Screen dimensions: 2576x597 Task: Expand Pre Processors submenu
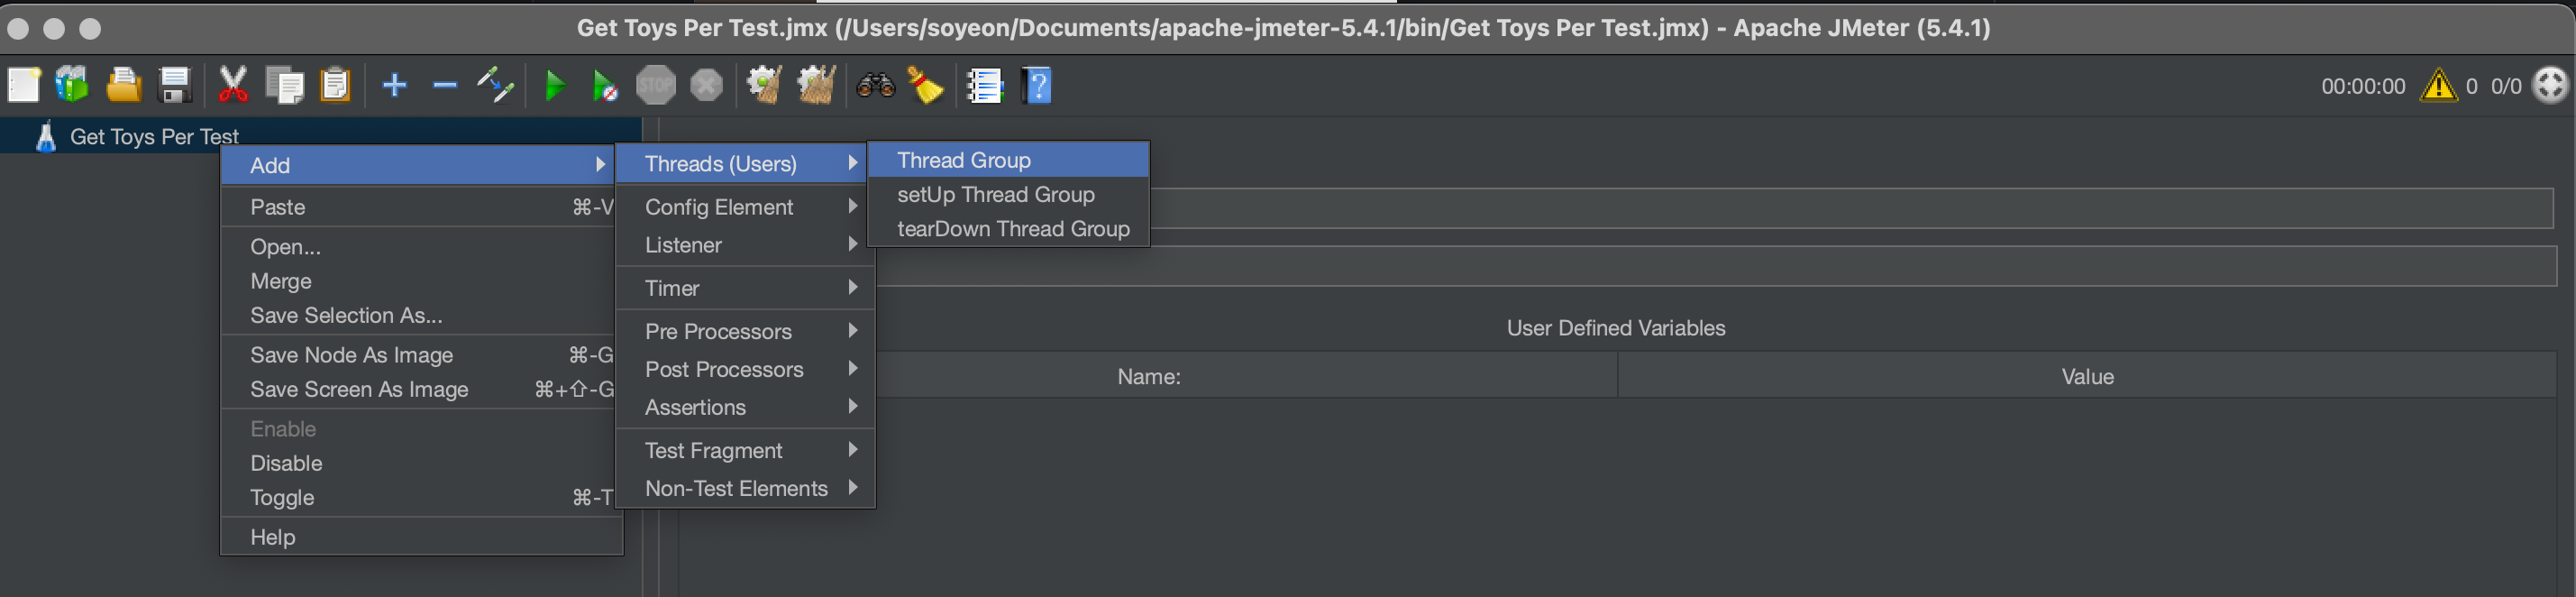[745, 331]
